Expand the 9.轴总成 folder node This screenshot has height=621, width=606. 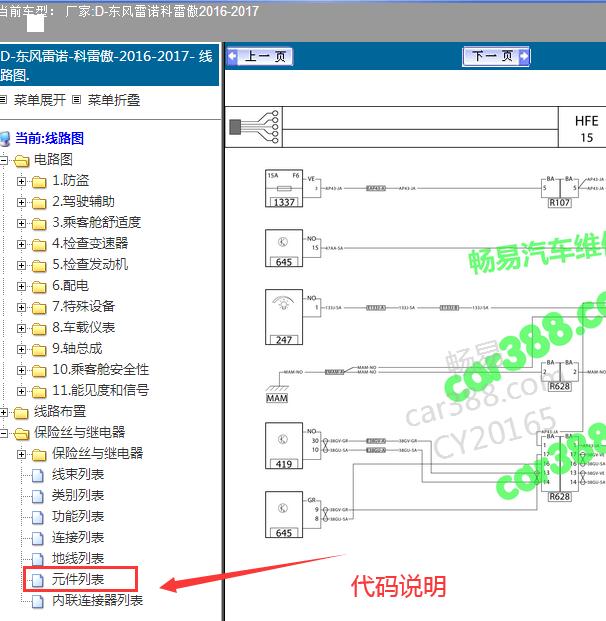click(21, 349)
